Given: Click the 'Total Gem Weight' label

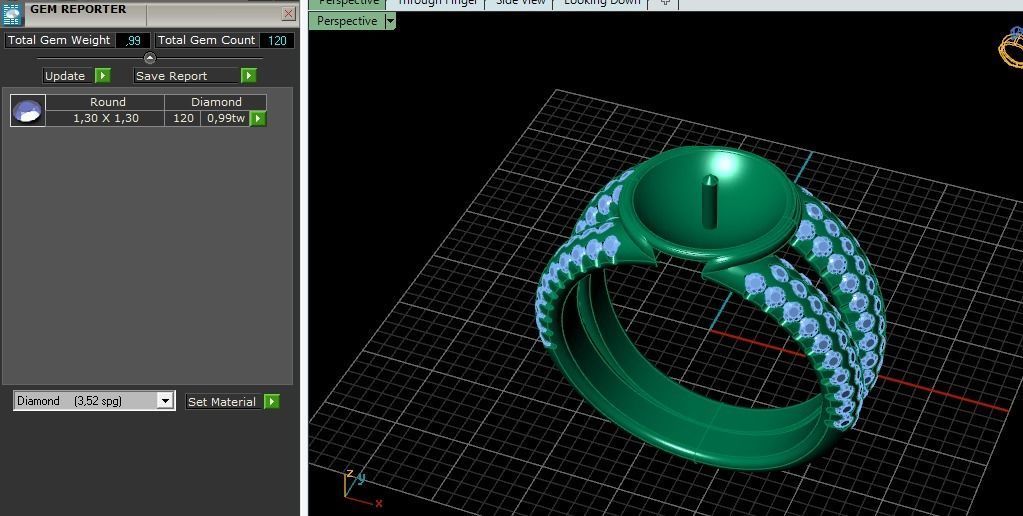Looking at the screenshot, I should [x=59, y=40].
